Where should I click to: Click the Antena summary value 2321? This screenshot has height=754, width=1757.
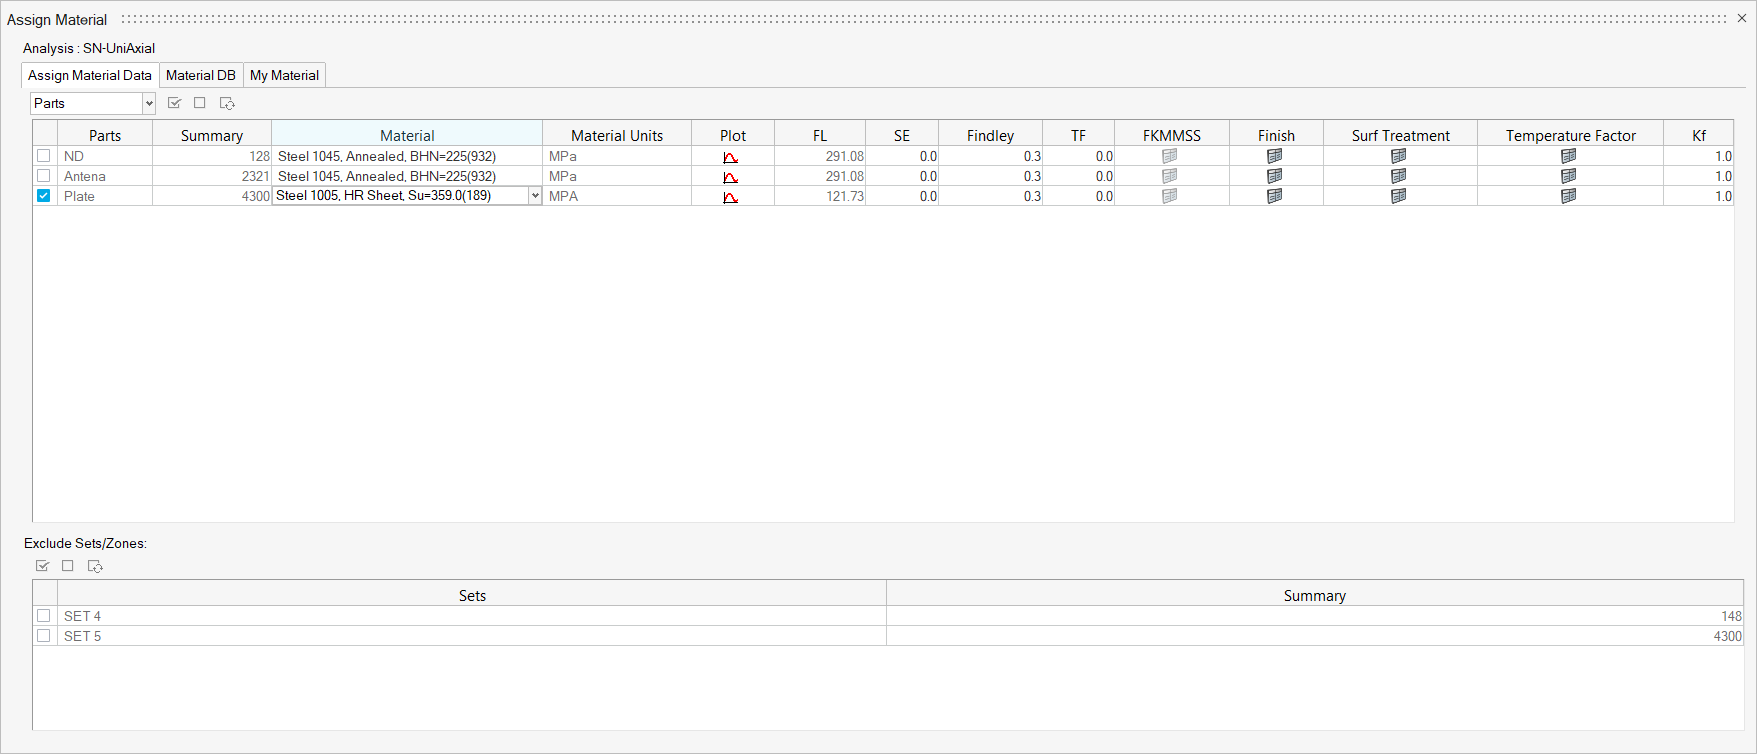tap(212, 176)
